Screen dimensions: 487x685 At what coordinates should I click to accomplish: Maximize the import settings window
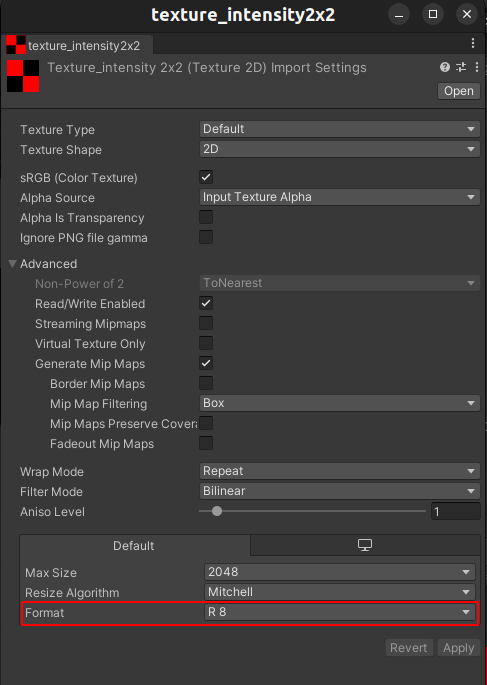[x=433, y=14]
